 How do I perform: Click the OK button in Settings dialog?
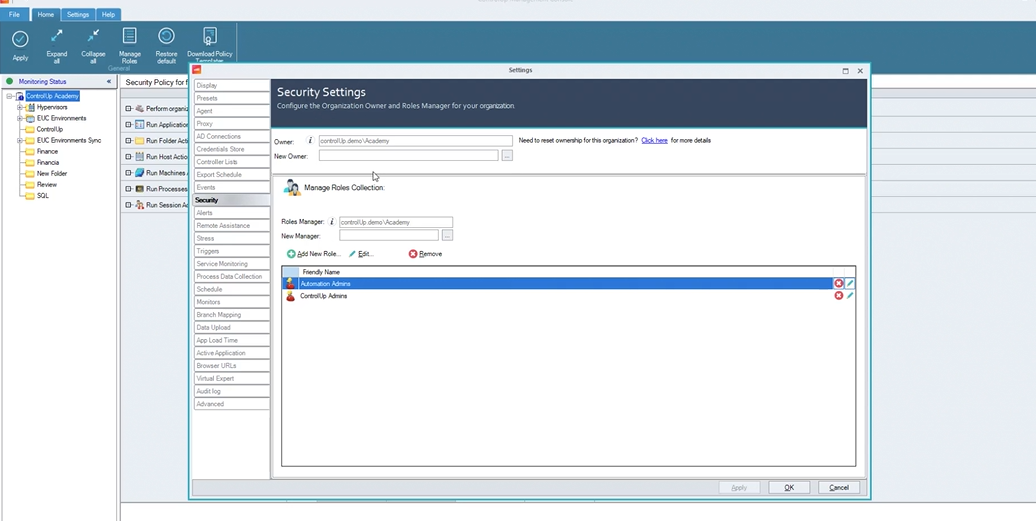pyautogui.click(x=789, y=487)
